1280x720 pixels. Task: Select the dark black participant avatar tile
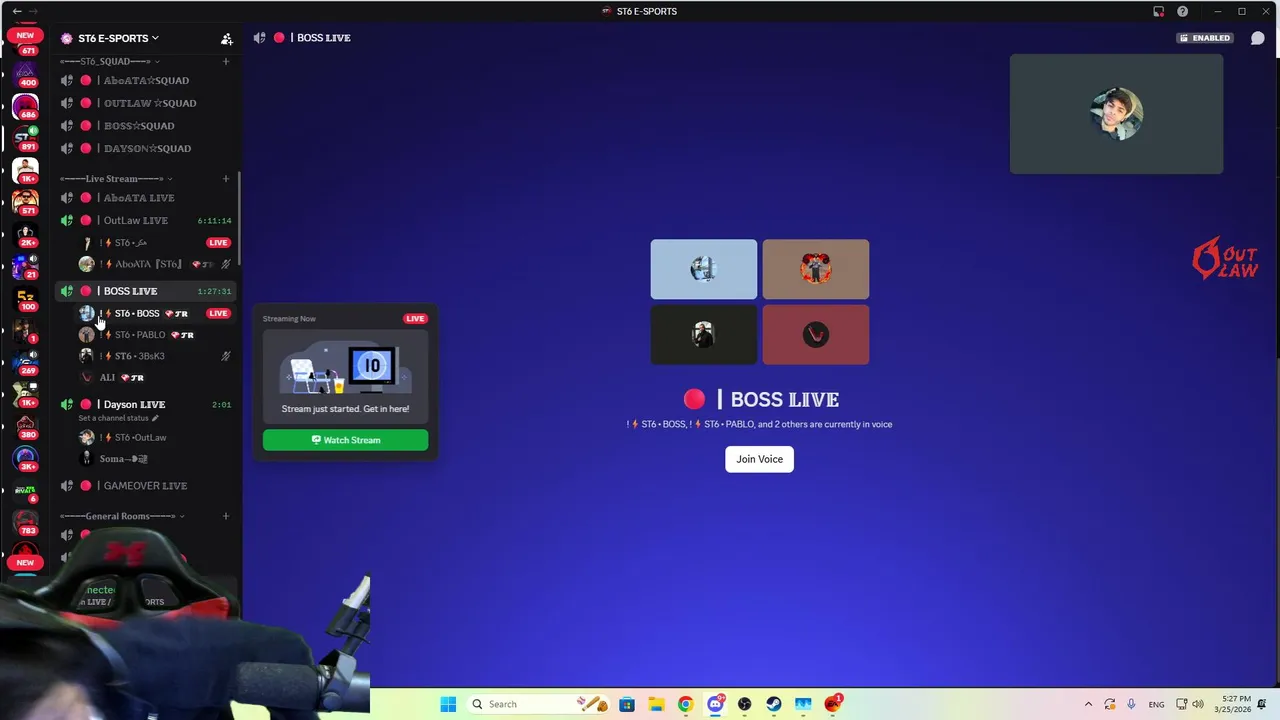tap(704, 335)
